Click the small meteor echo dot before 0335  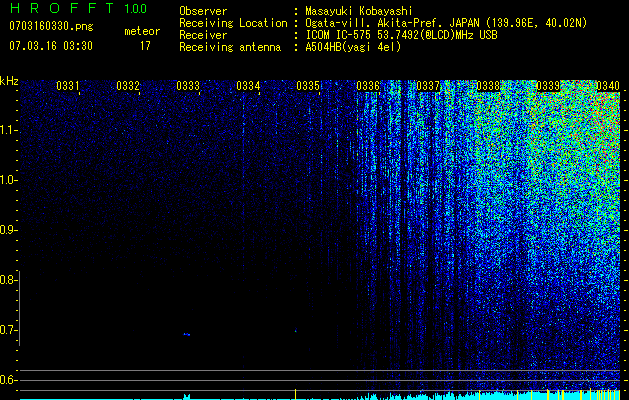pyautogui.click(x=296, y=331)
